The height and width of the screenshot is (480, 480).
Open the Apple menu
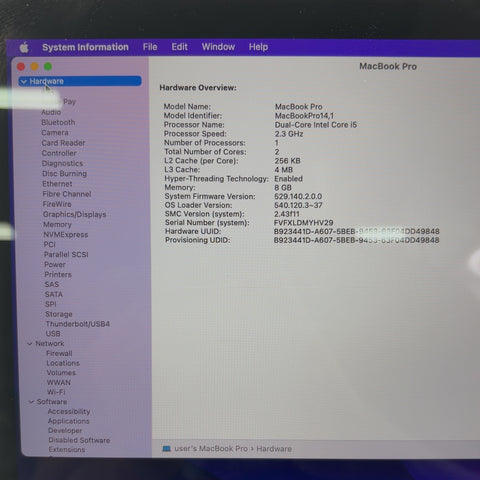[24, 47]
